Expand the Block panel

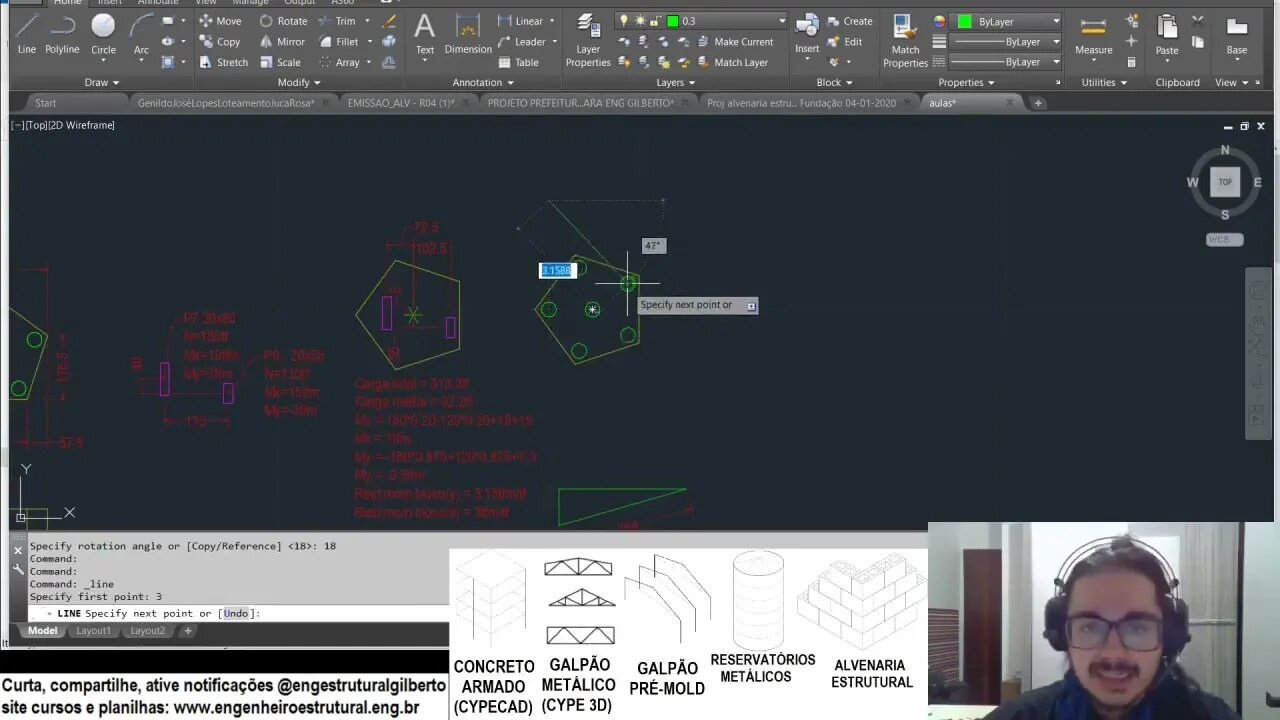(x=834, y=83)
